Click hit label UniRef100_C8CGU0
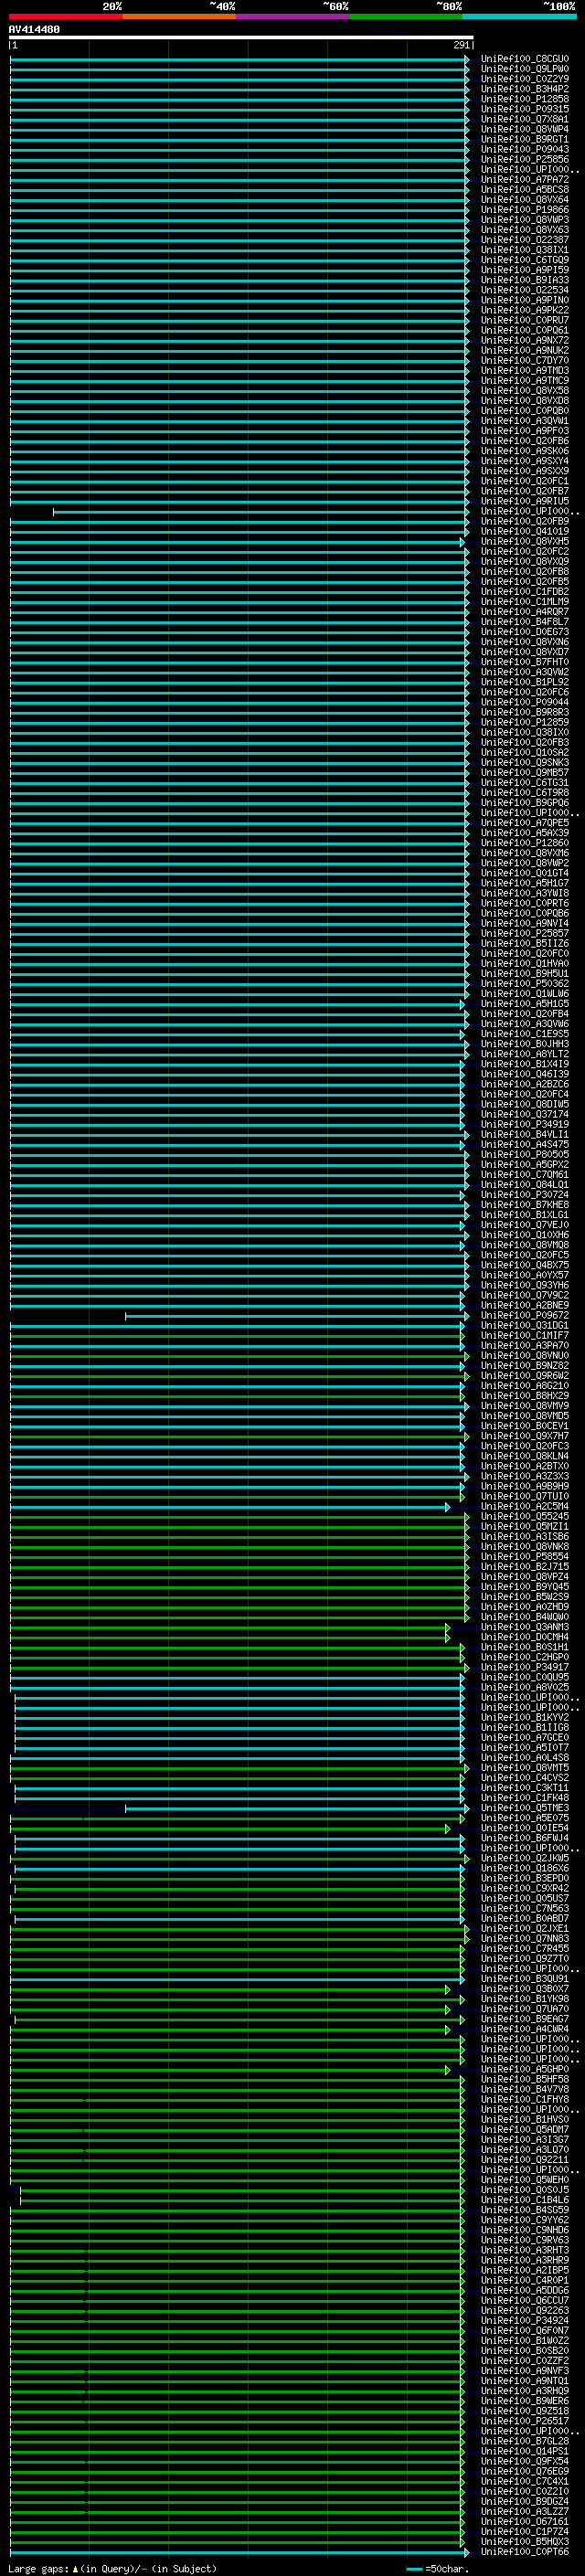Image resolution: width=585 pixels, height=2576 pixels. pyautogui.click(x=525, y=59)
